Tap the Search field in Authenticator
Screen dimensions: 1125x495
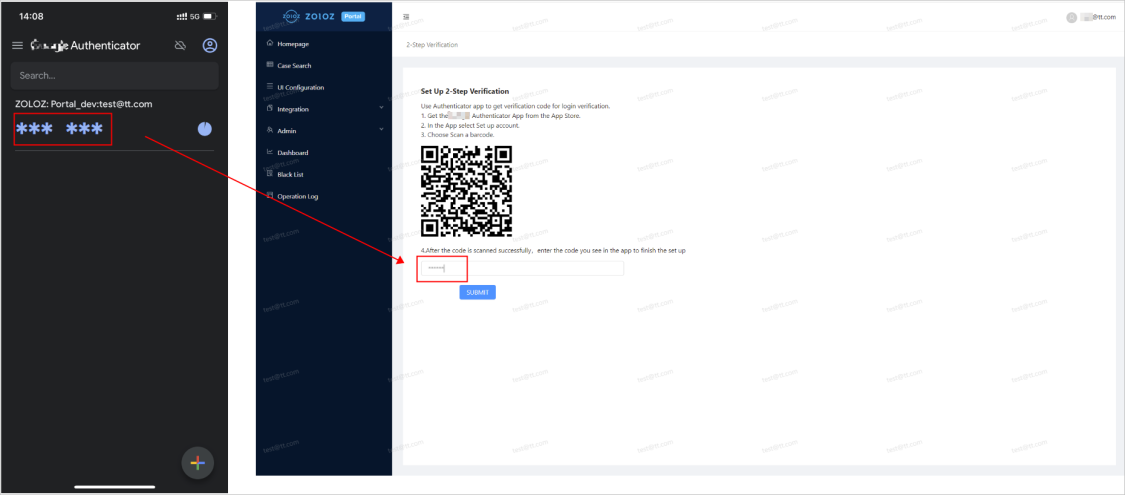(x=115, y=75)
